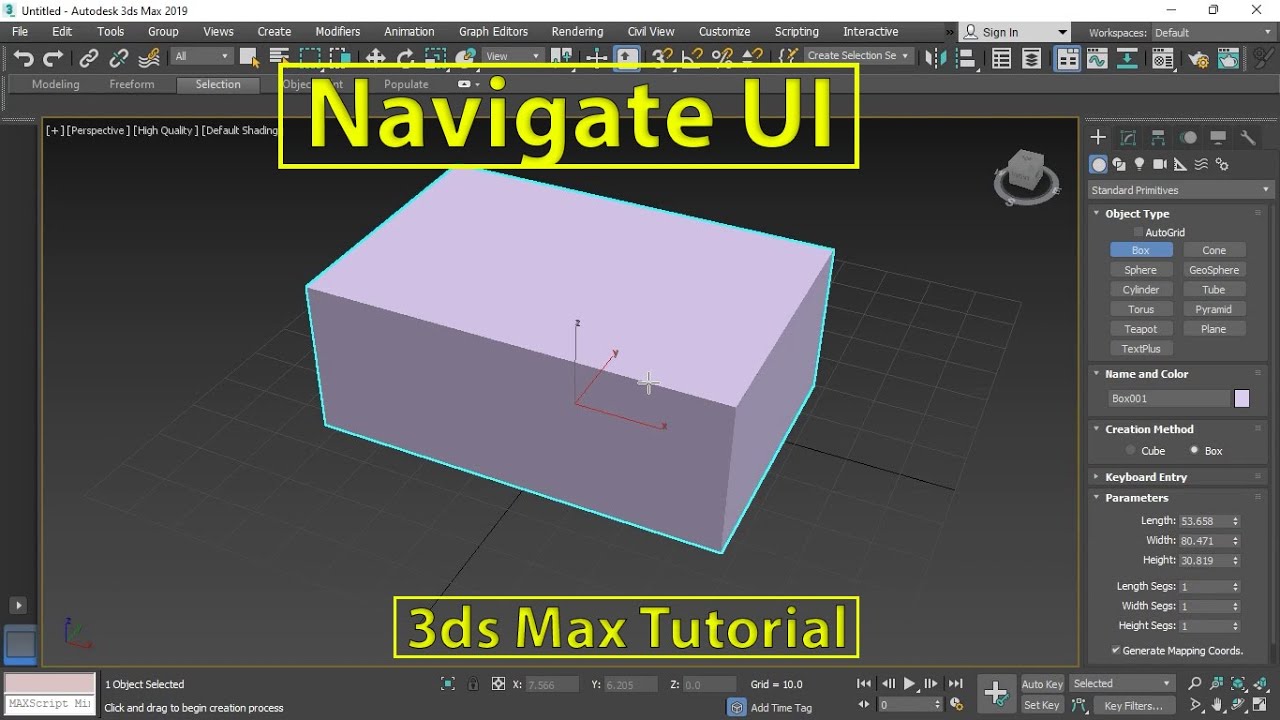The image size is (1280, 720).
Task: Select the Cube creation method radio
Action: click(1131, 450)
